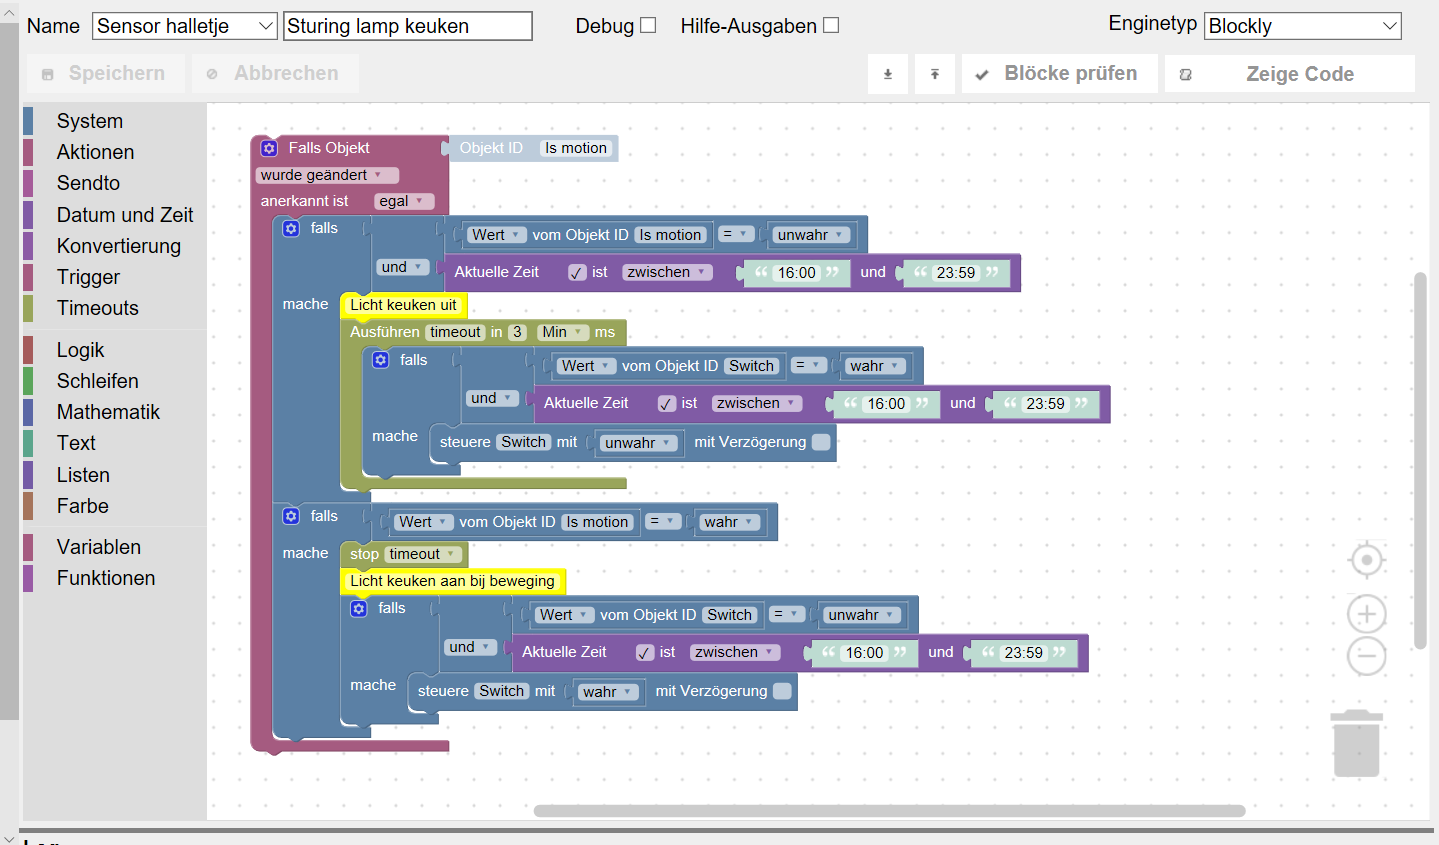
Task: Toggle Aktuelle Zeit checkbox inside timeout block
Action: point(667,403)
